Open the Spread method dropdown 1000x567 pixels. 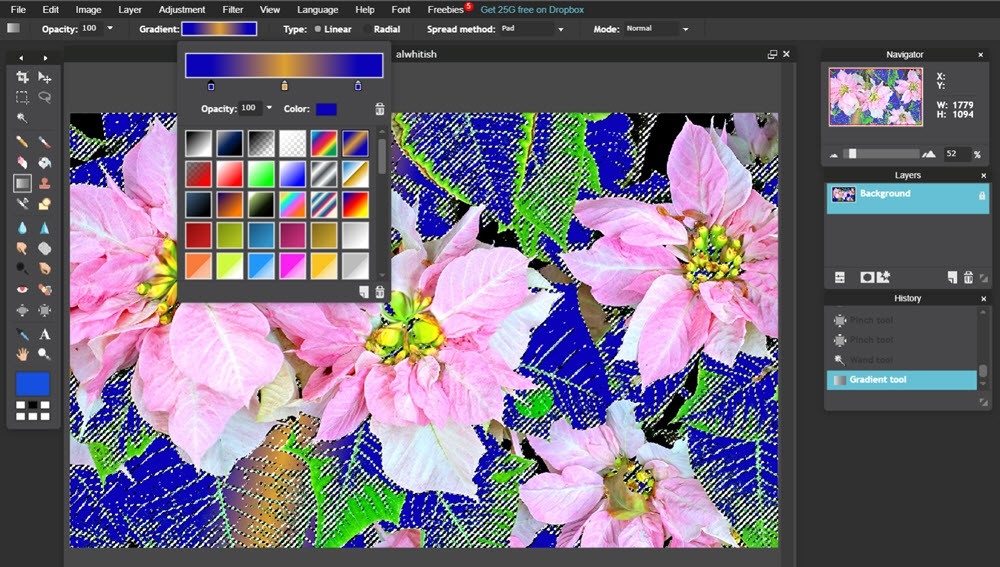pos(532,29)
